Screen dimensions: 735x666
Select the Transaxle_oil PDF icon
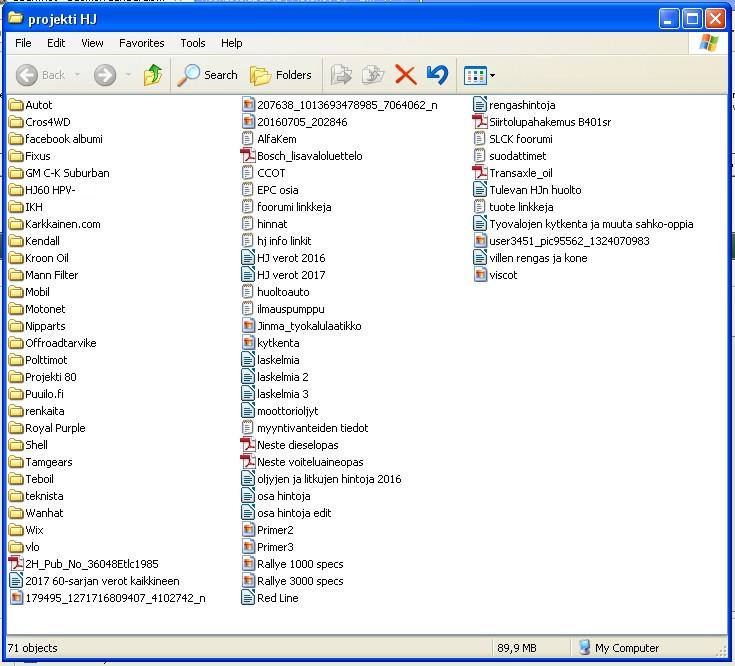point(480,172)
